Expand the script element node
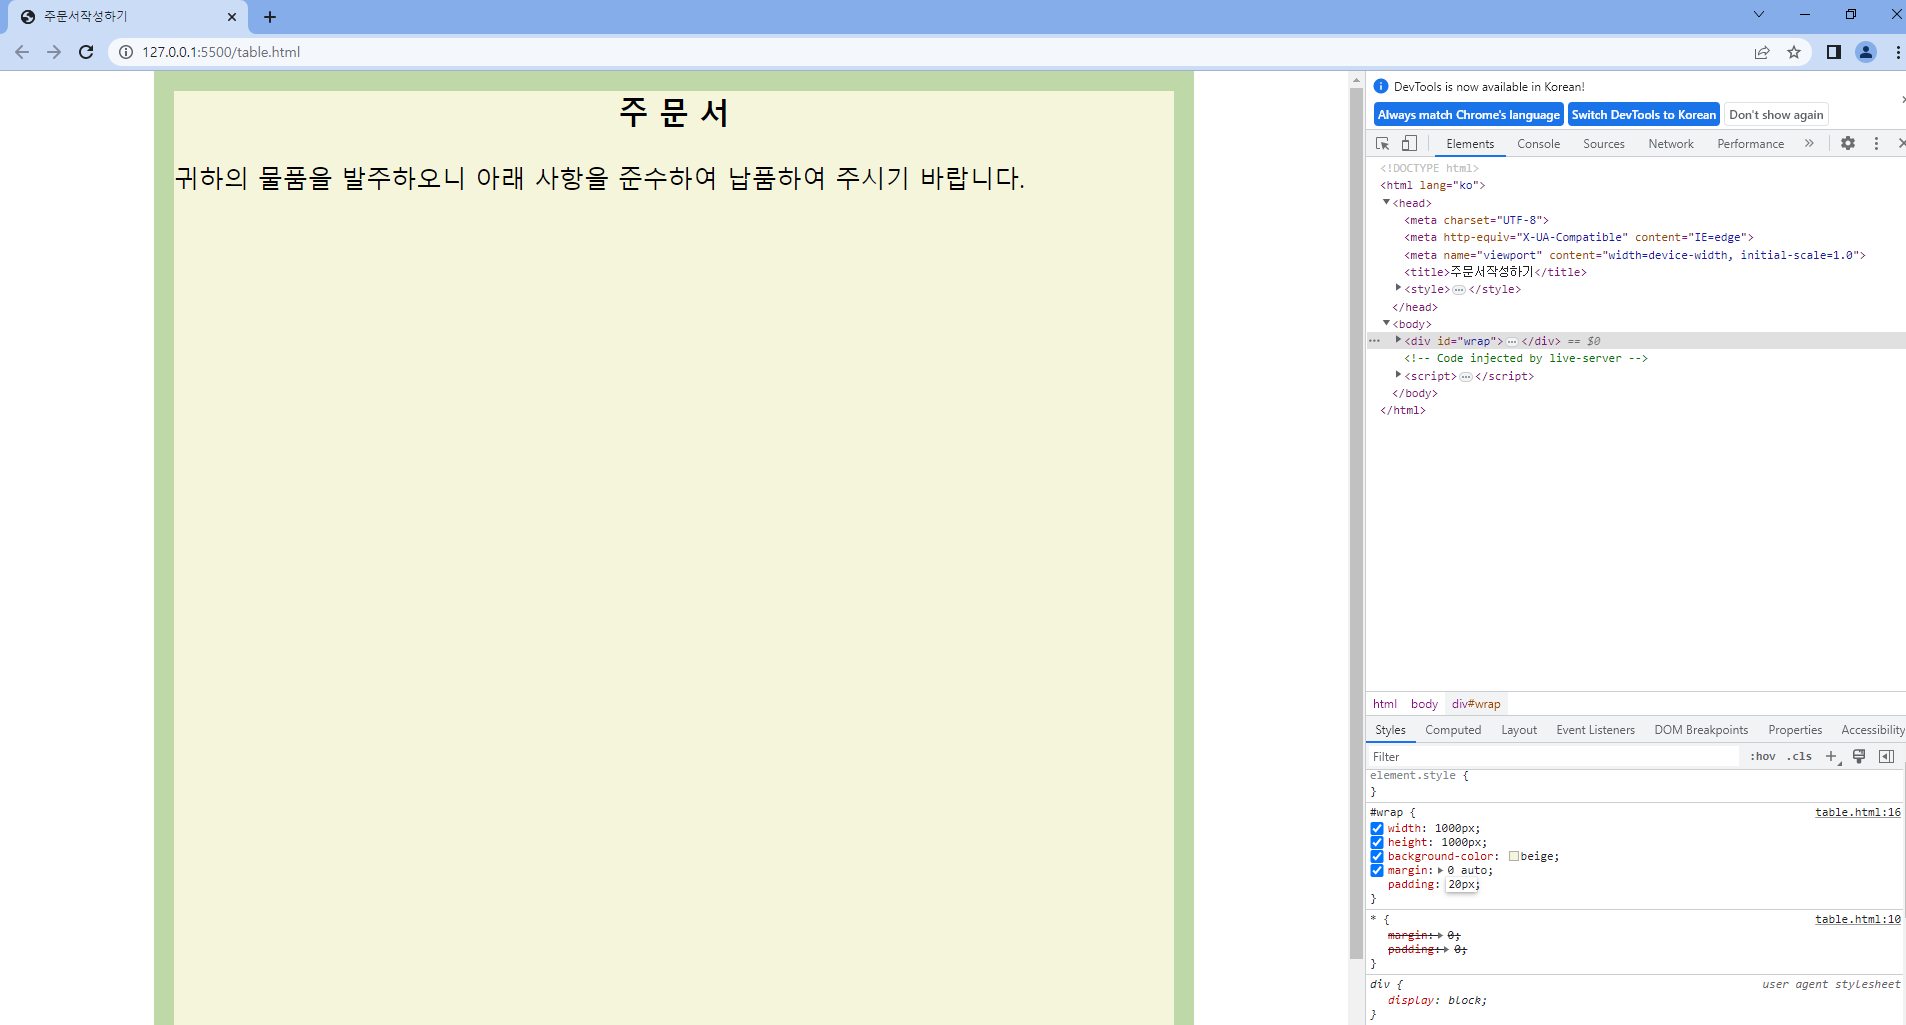Image resolution: width=1906 pixels, height=1025 pixels. tap(1398, 375)
